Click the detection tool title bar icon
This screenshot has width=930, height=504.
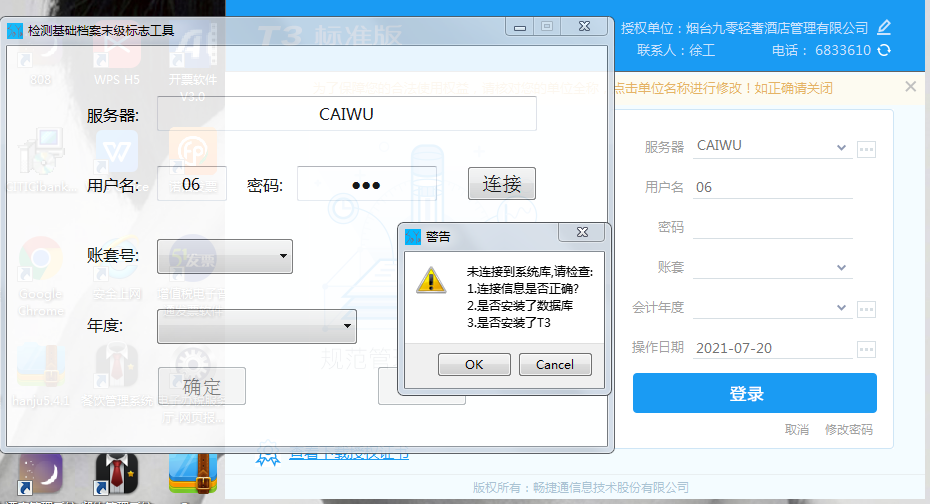pyautogui.click(x=15, y=30)
